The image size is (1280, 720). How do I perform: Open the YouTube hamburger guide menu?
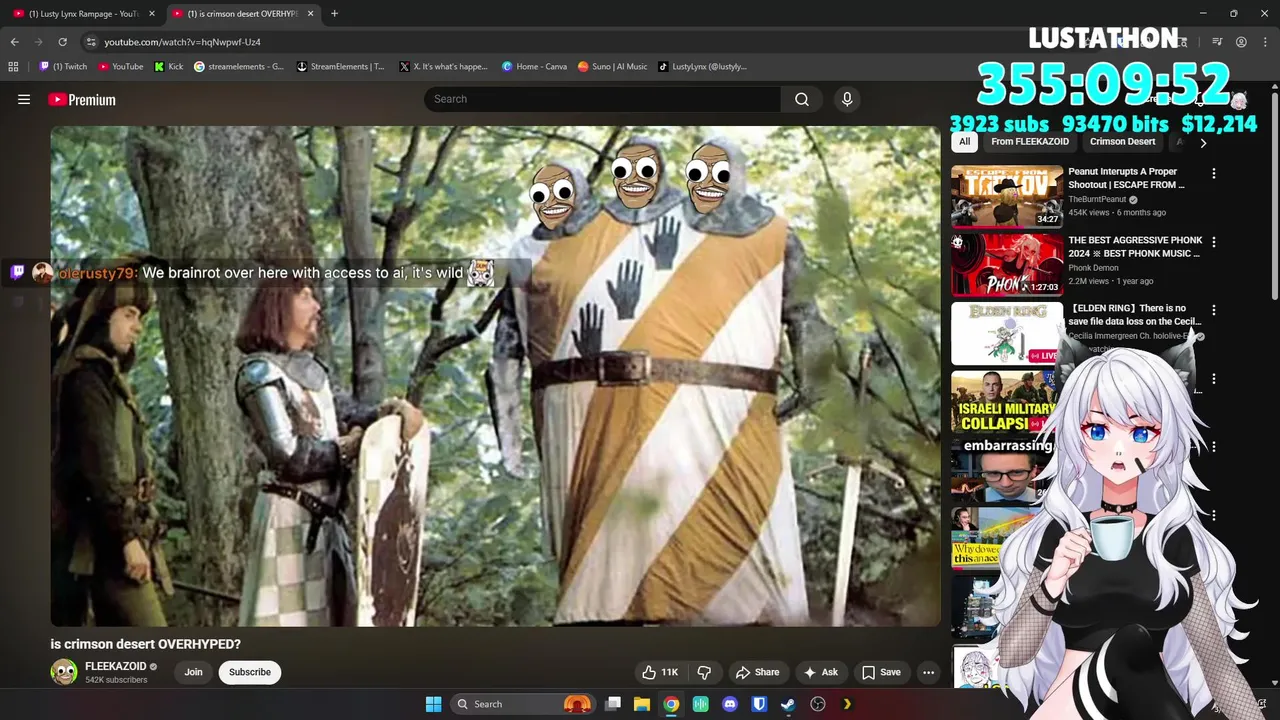click(24, 99)
